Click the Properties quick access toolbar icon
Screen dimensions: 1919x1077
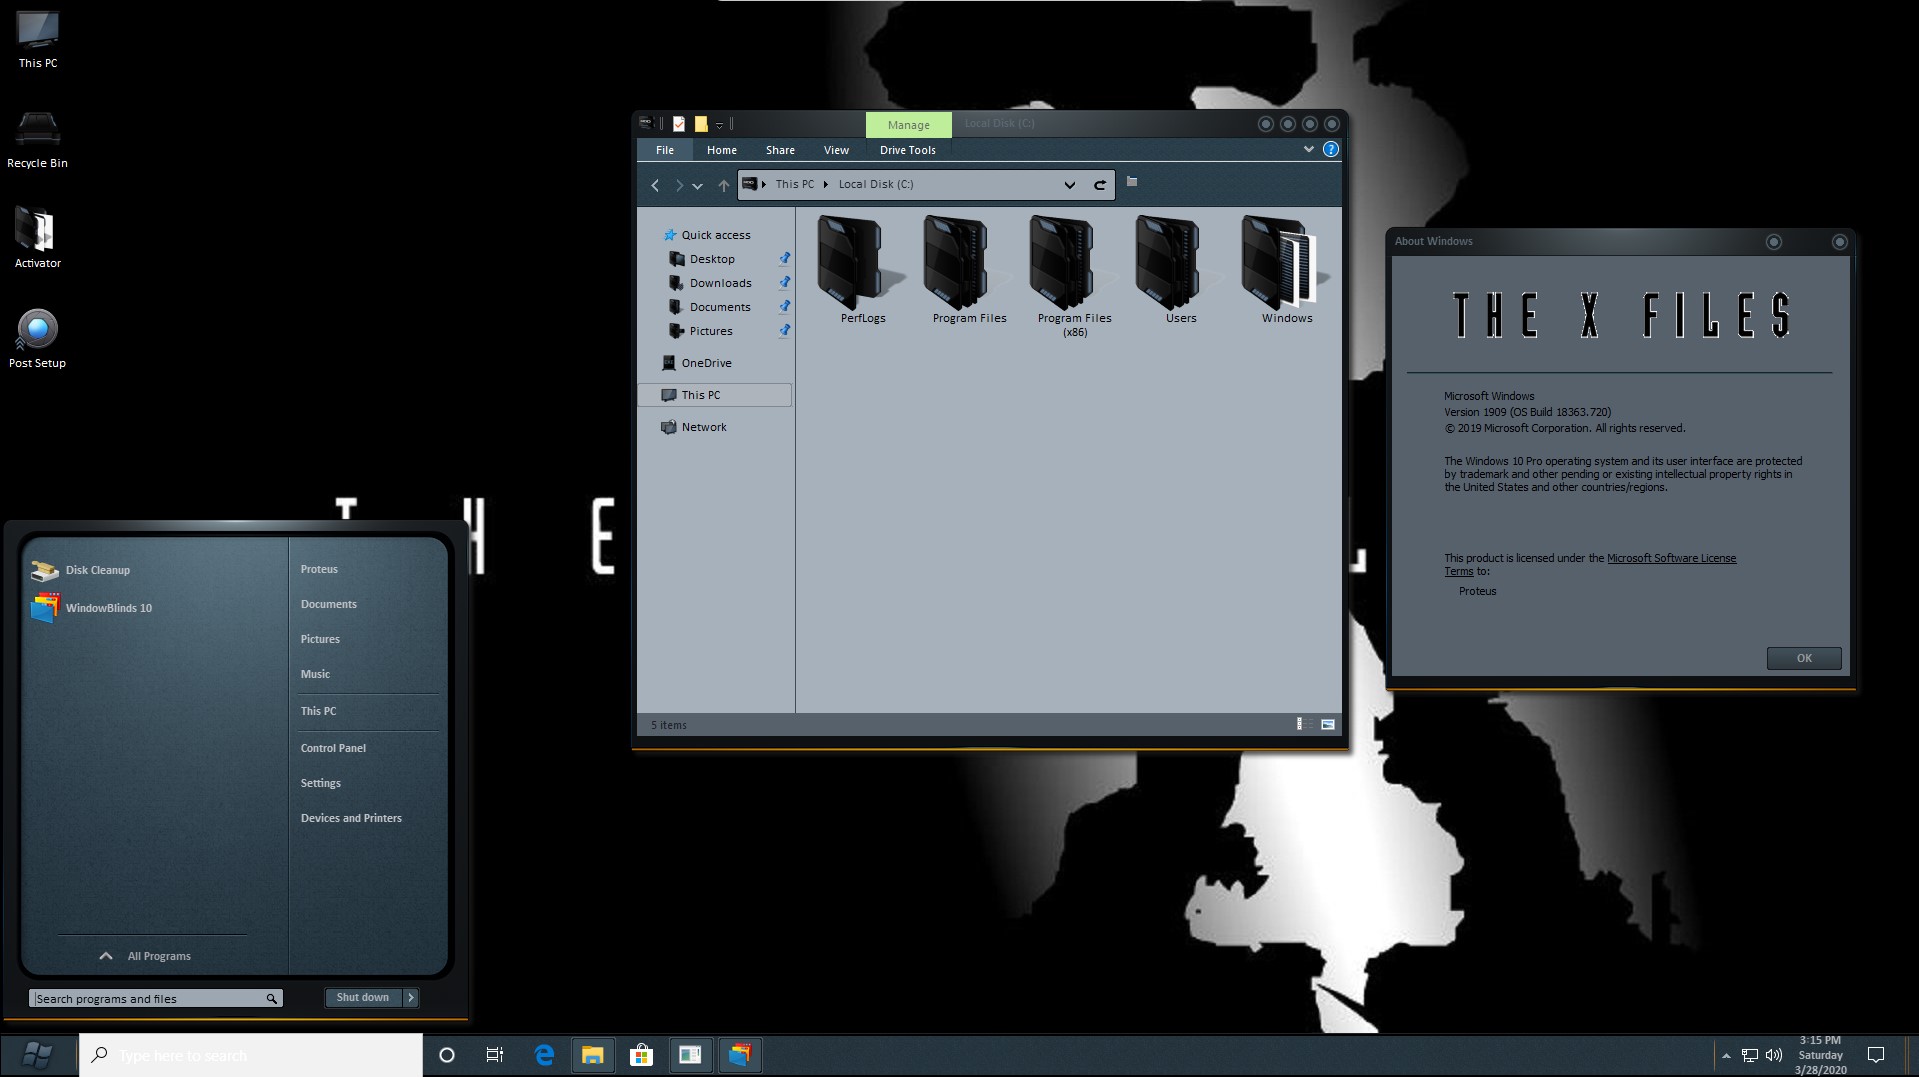(x=679, y=124)
